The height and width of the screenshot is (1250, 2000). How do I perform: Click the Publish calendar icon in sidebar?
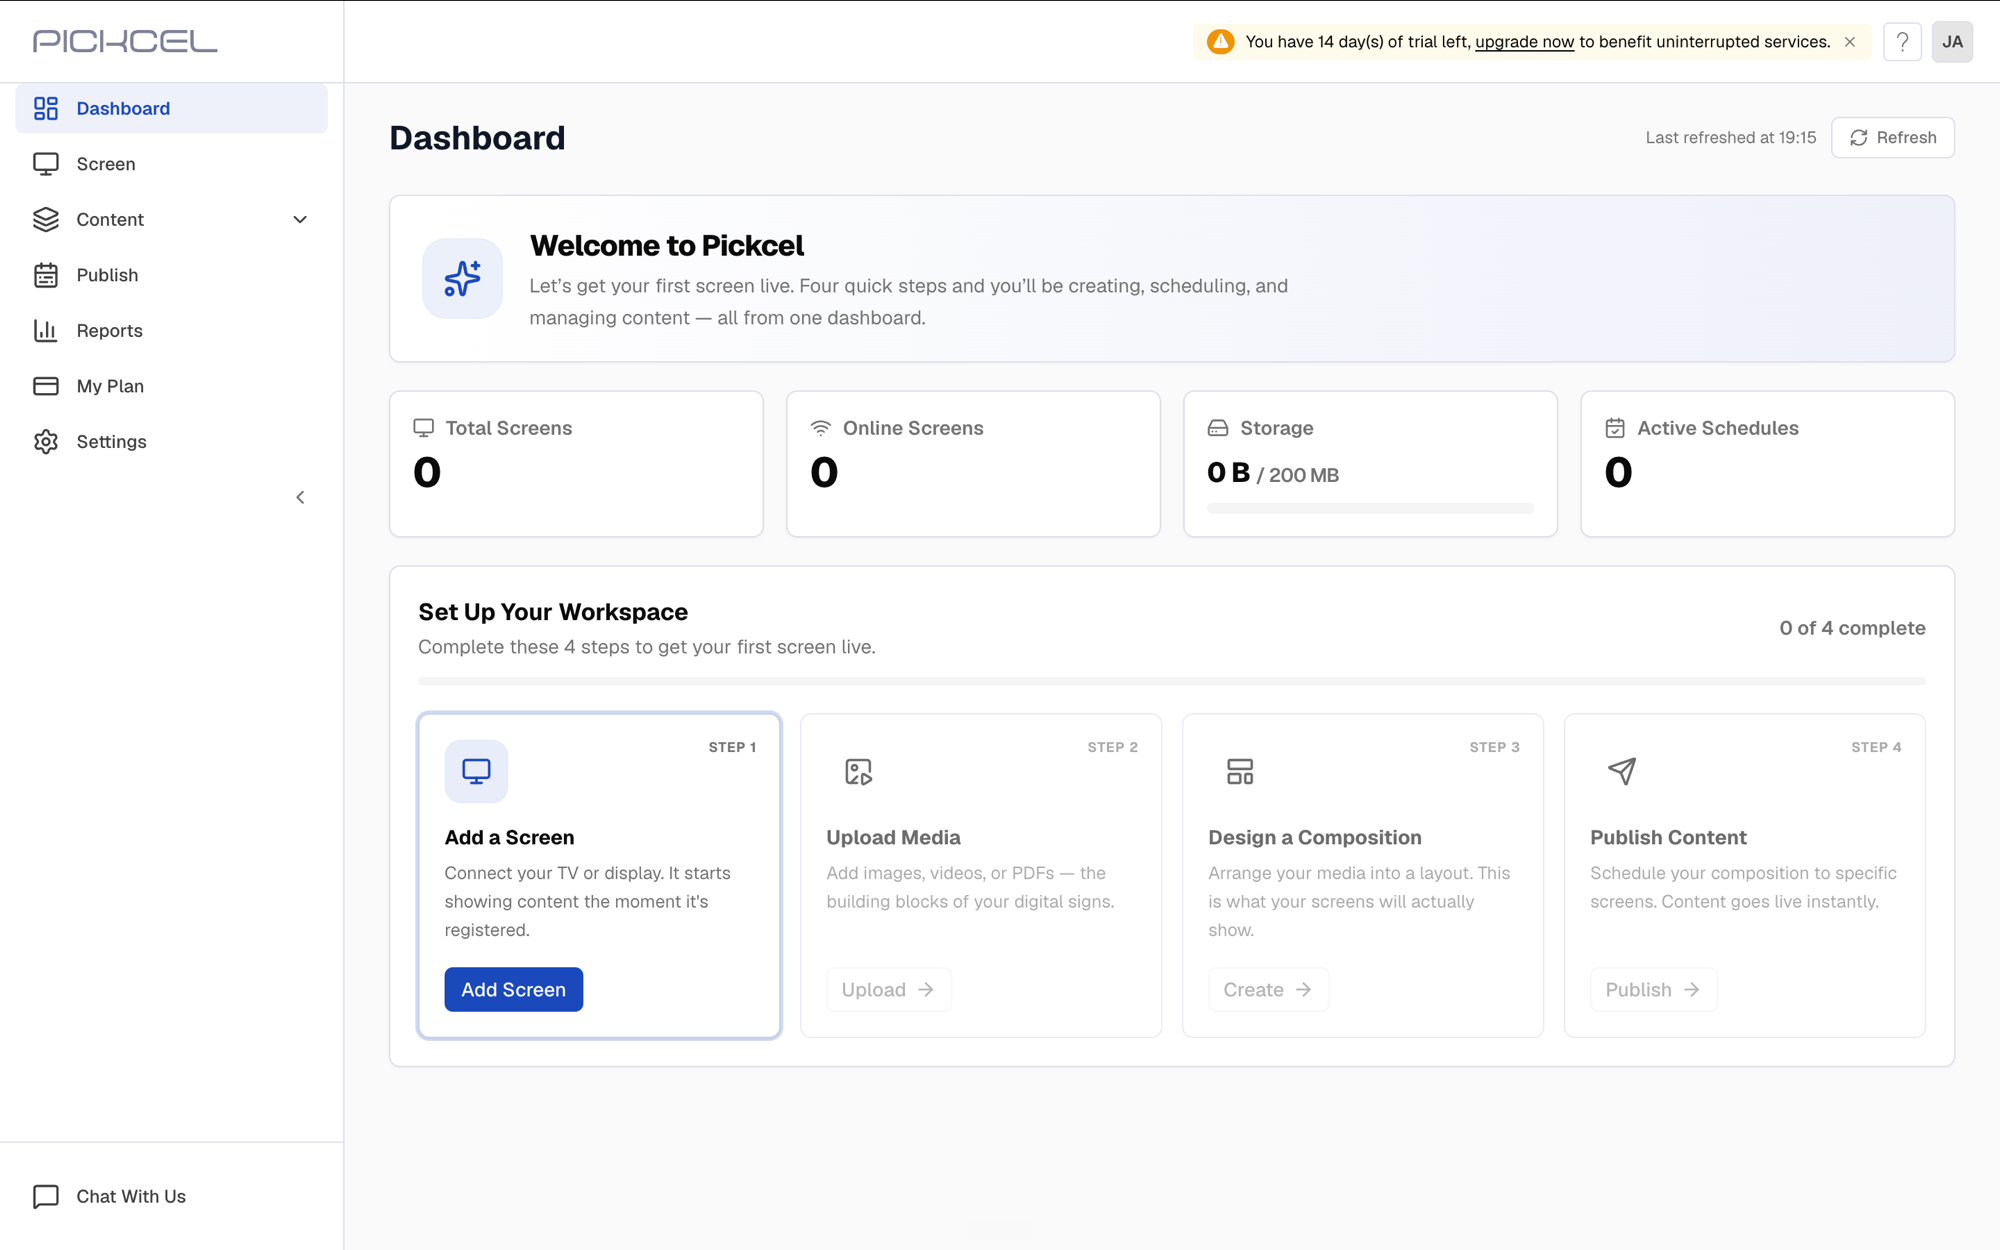46,275
